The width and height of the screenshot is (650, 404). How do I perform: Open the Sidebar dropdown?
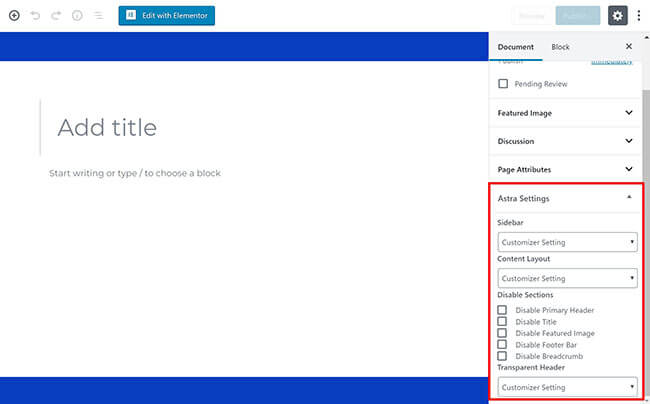(x=568, y=242)
